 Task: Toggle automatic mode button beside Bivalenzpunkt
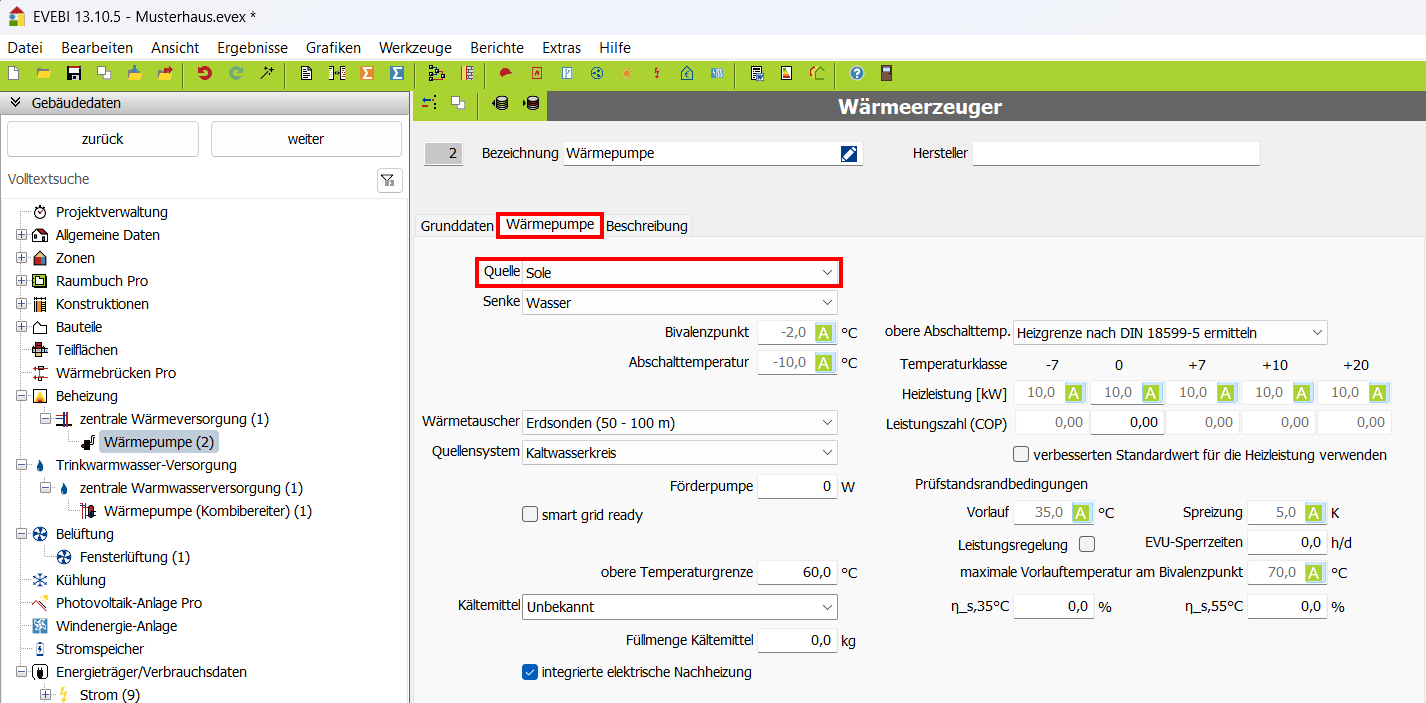pyautogui.click(x=823, y=333)
